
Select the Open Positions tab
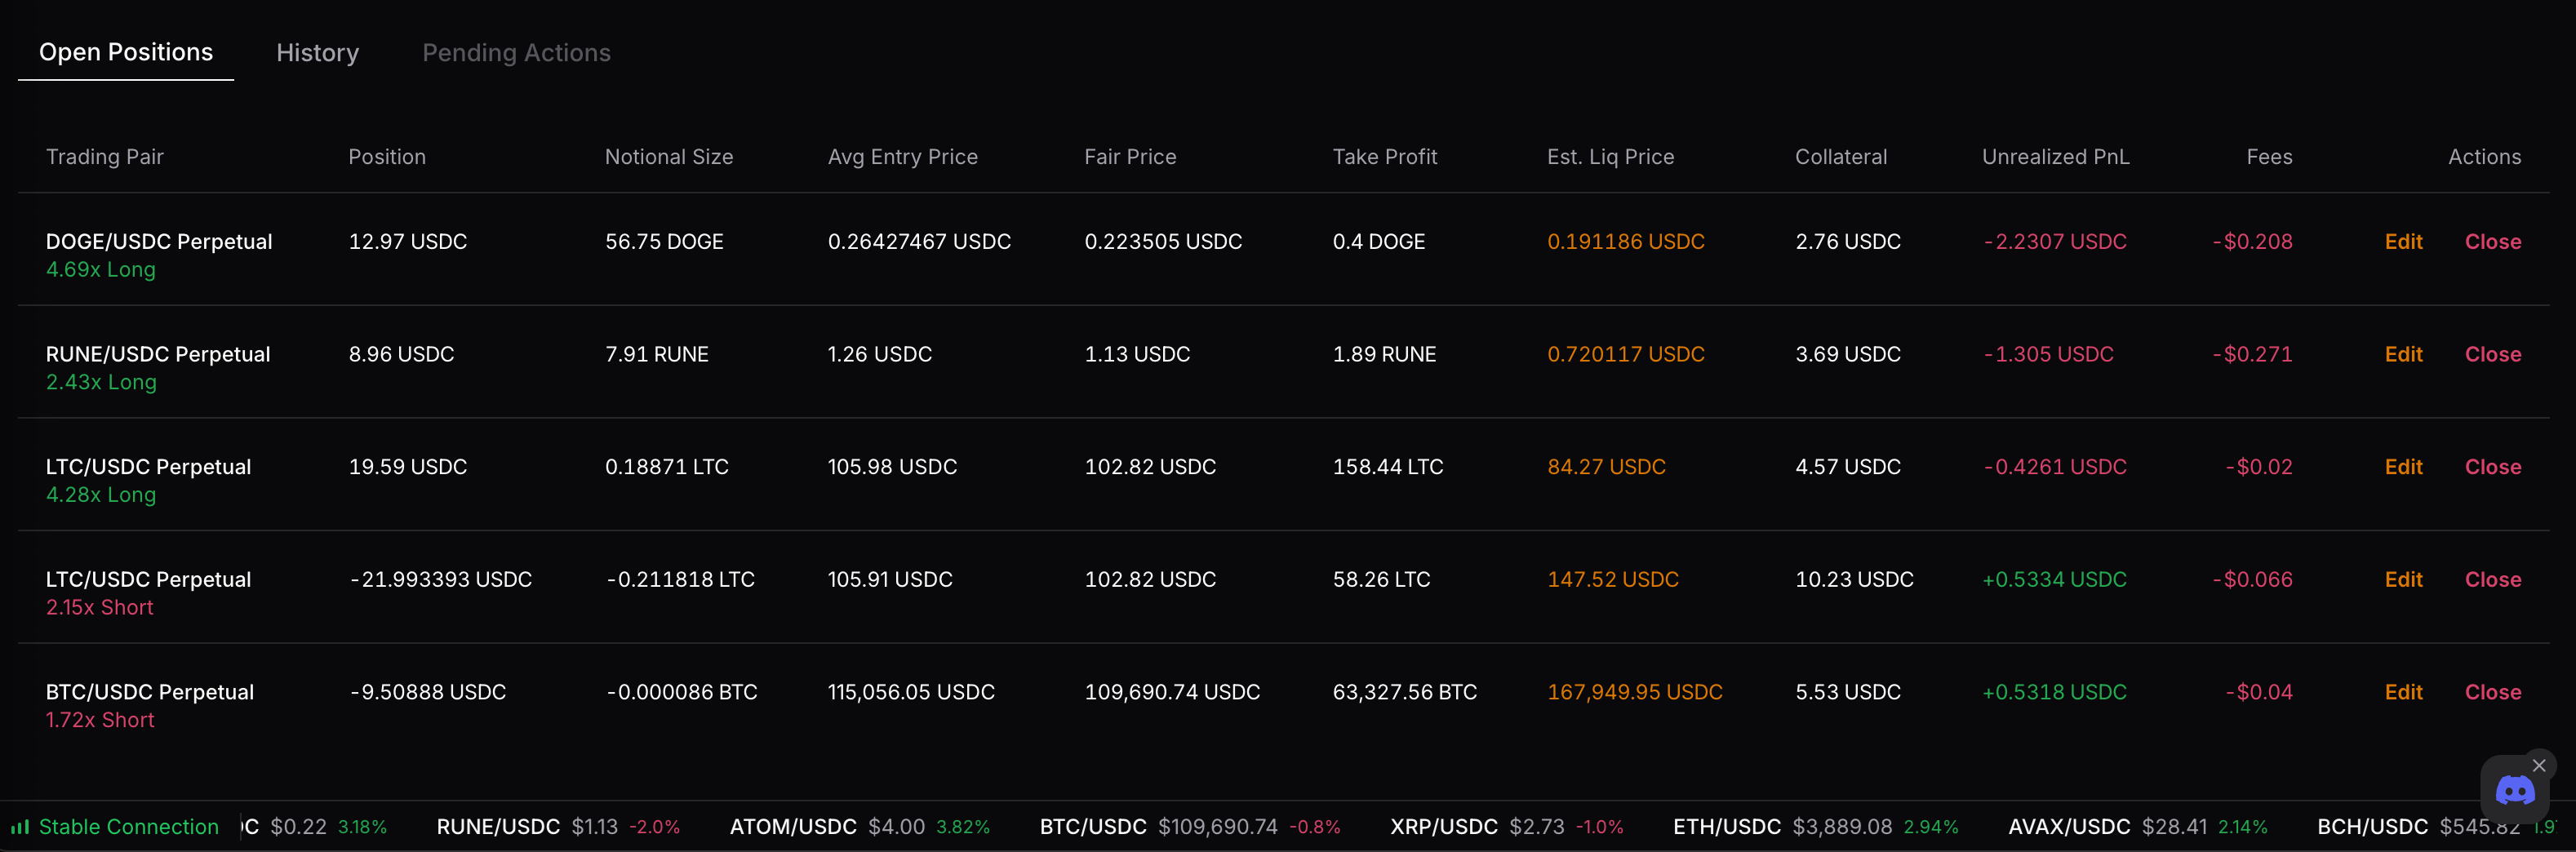[126, 52]
